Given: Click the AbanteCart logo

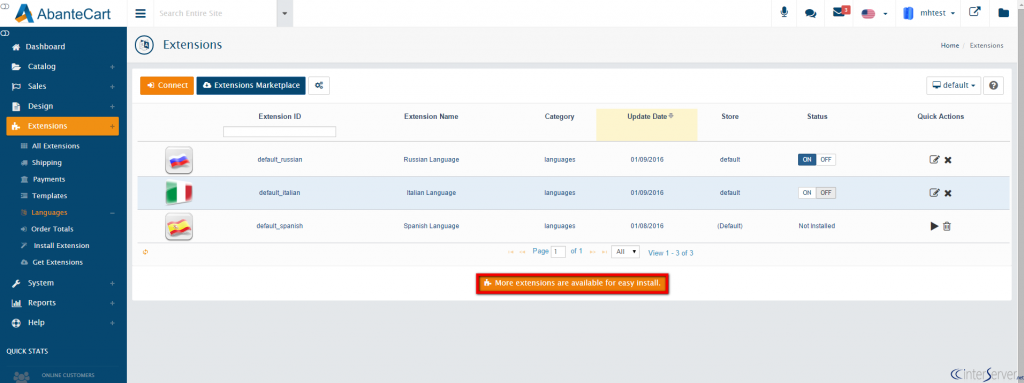Looking at the screenshot, I should (x=63, y=13).
